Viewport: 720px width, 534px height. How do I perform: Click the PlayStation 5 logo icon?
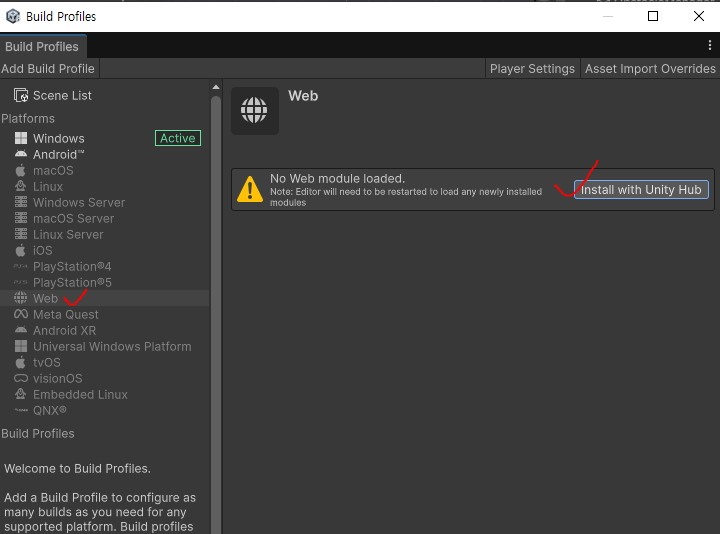[x=20, y=282]
